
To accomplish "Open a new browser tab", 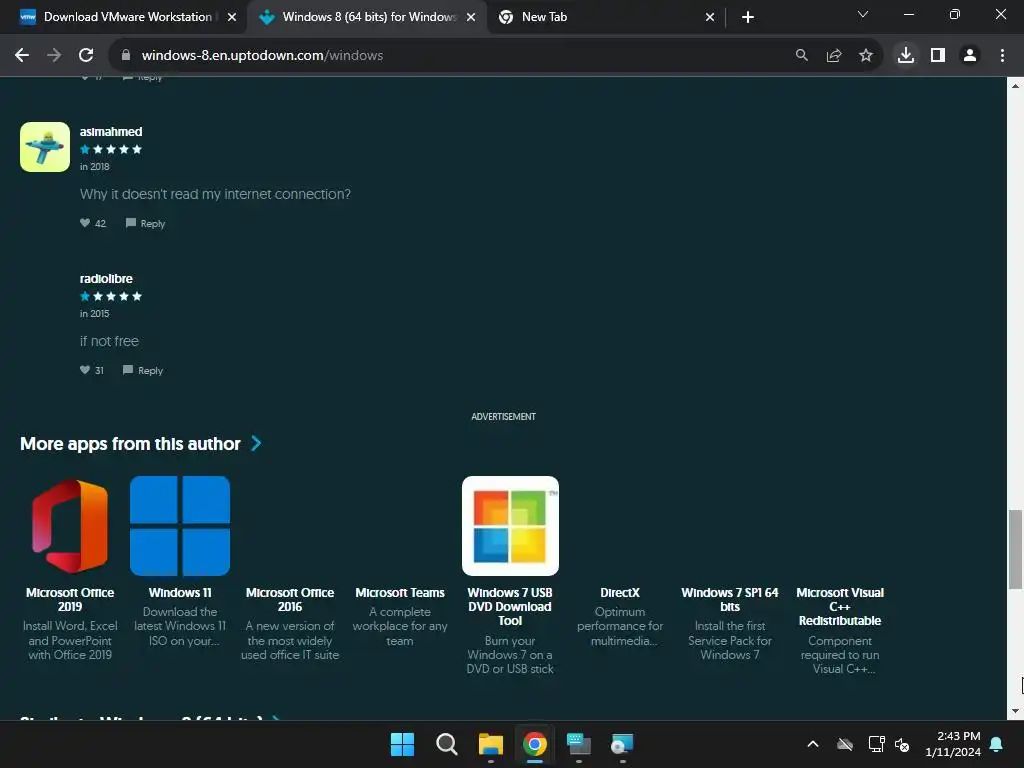I will (x=748, y=17).
